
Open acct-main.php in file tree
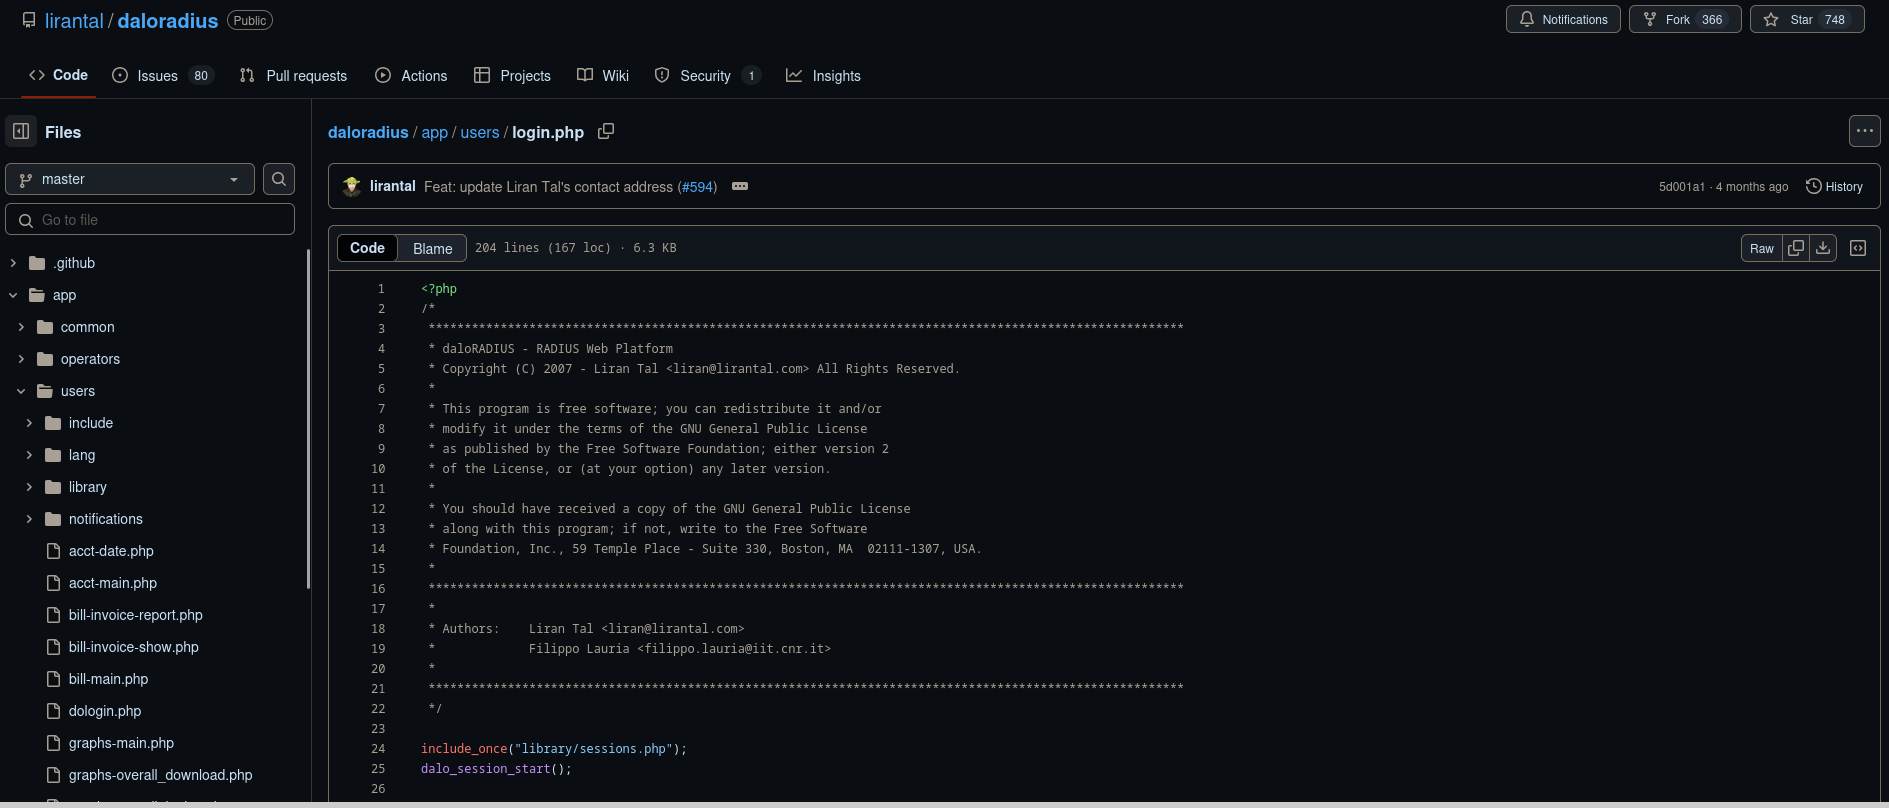pyautogui.click(x=113, y=583)
